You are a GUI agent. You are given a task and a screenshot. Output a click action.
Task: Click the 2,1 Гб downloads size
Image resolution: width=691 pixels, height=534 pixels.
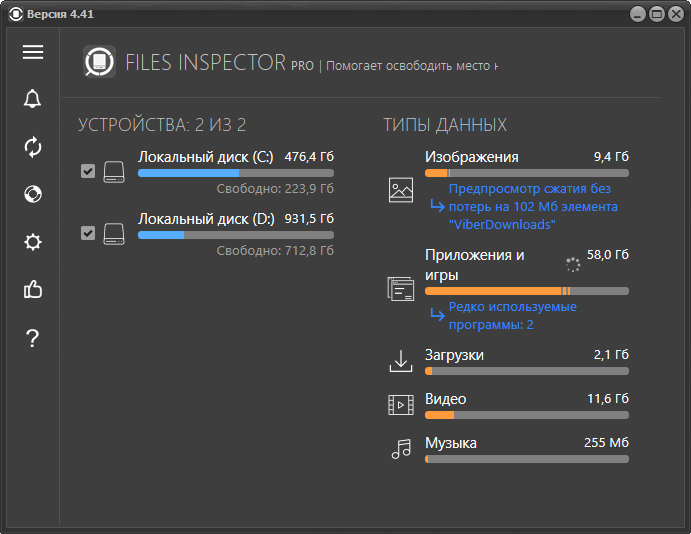click(x=611, y=355)
